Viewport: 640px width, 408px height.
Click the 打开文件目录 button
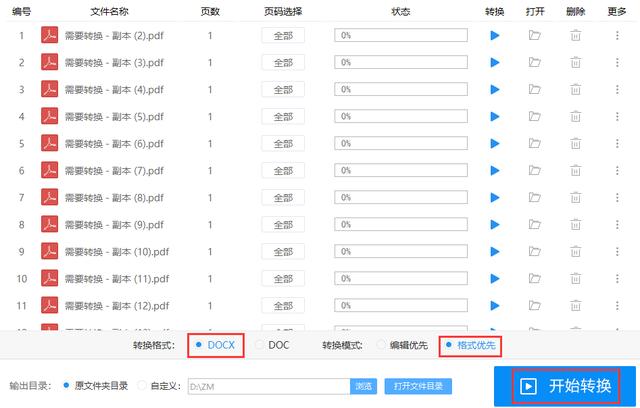tap(418, 386)
